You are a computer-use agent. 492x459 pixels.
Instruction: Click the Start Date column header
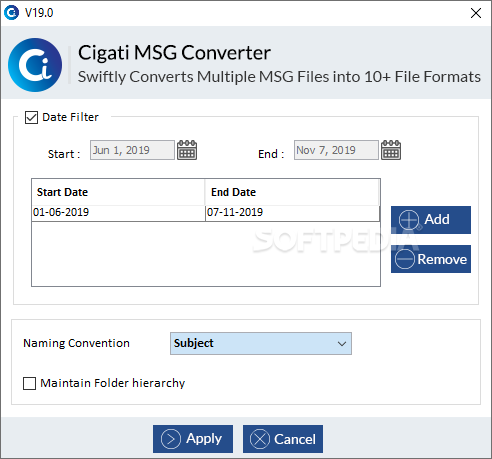point(118,192)
